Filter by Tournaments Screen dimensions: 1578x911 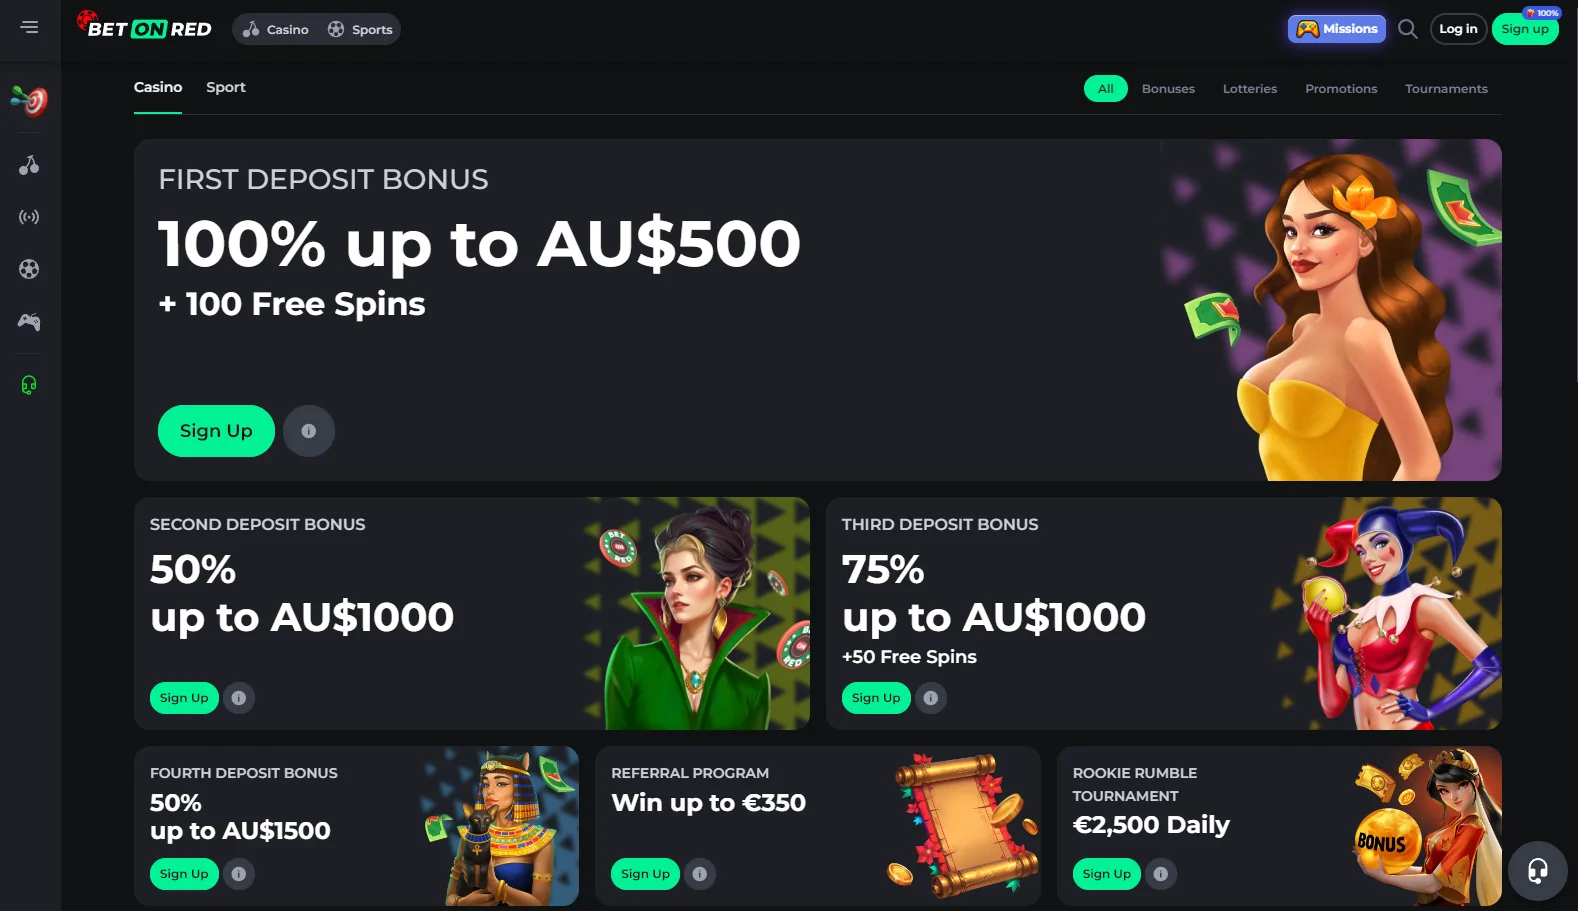(1446, 89)
